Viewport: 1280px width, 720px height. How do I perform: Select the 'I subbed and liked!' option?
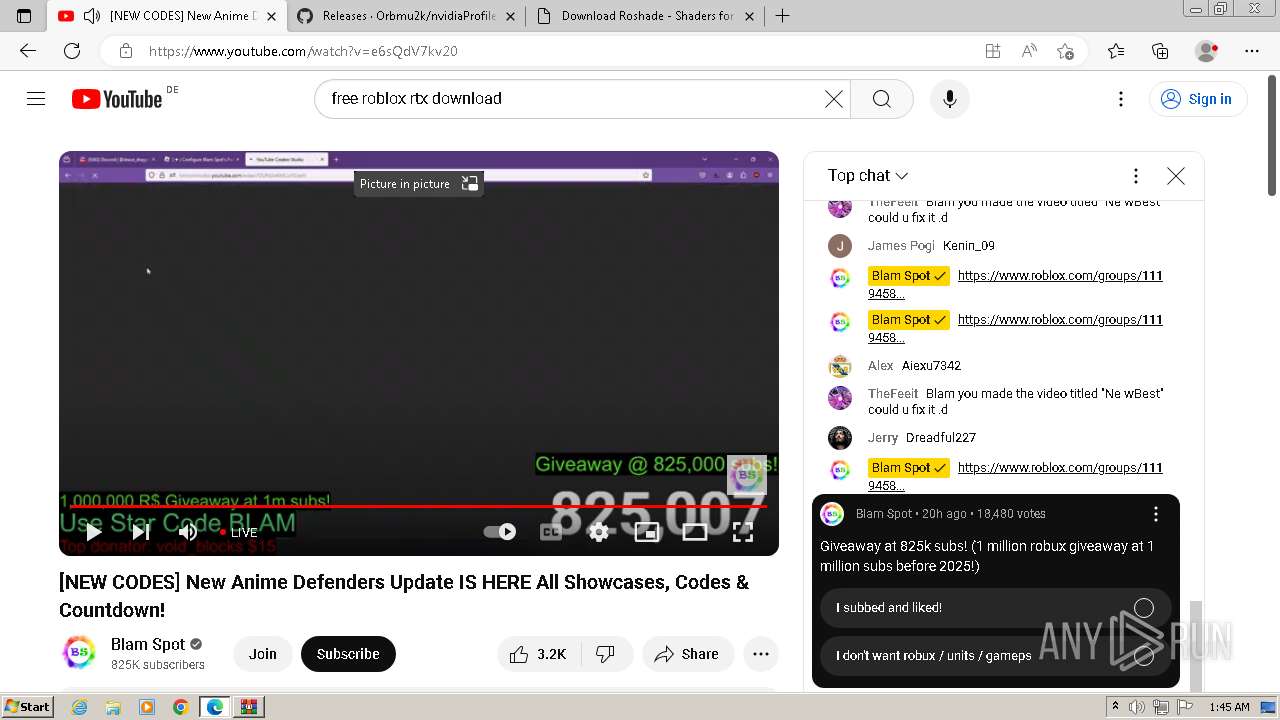(995, 608)
